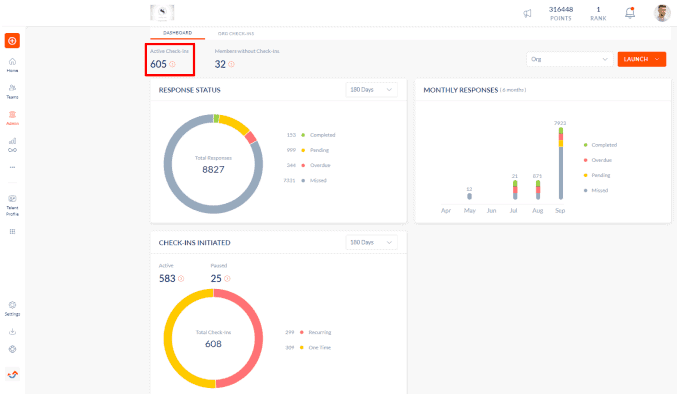This screenshot has width=685, height=399.
Task: Click the Jul bar in Monthly Responses
Action: (x=515, y=190)
